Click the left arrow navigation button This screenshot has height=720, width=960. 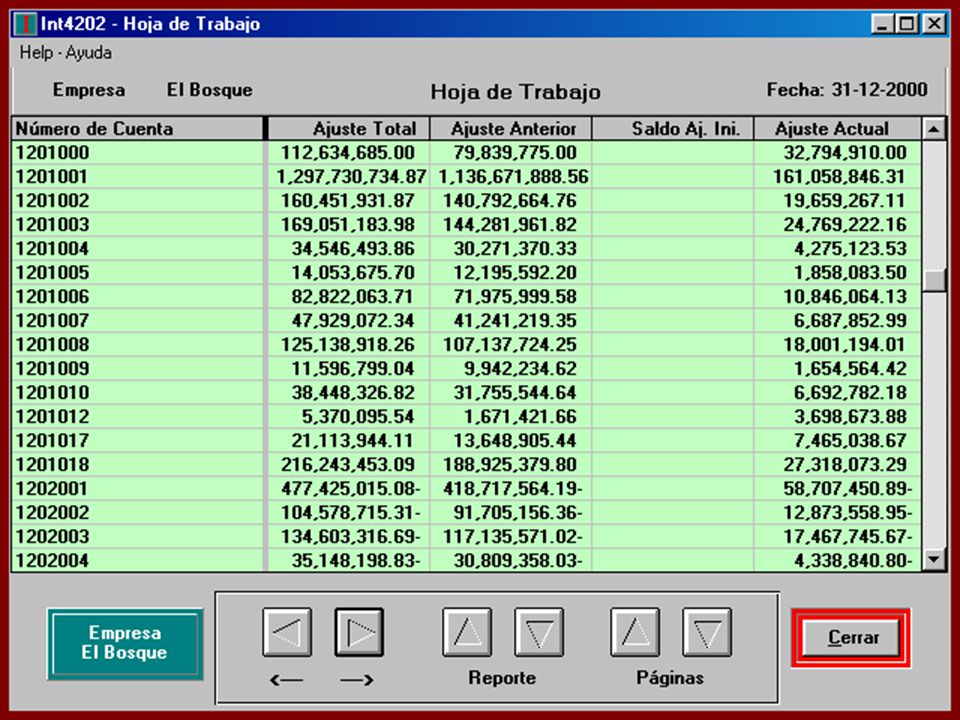point(287,632)
